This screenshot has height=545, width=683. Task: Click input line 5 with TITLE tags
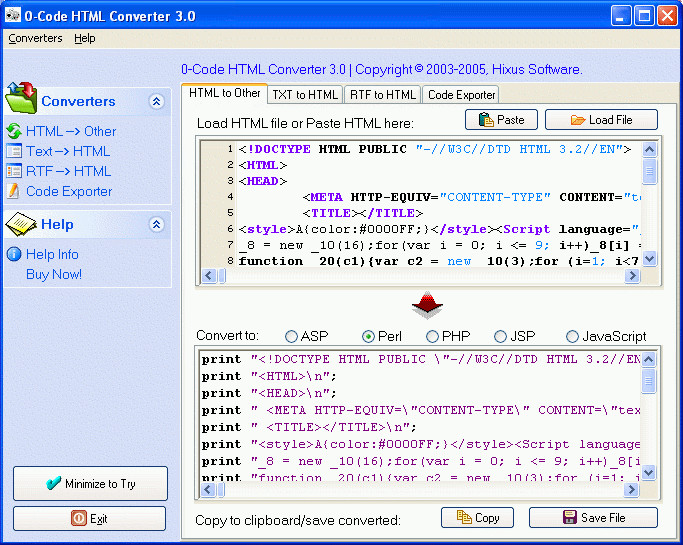pyautogui.click(x=362, y=213)
